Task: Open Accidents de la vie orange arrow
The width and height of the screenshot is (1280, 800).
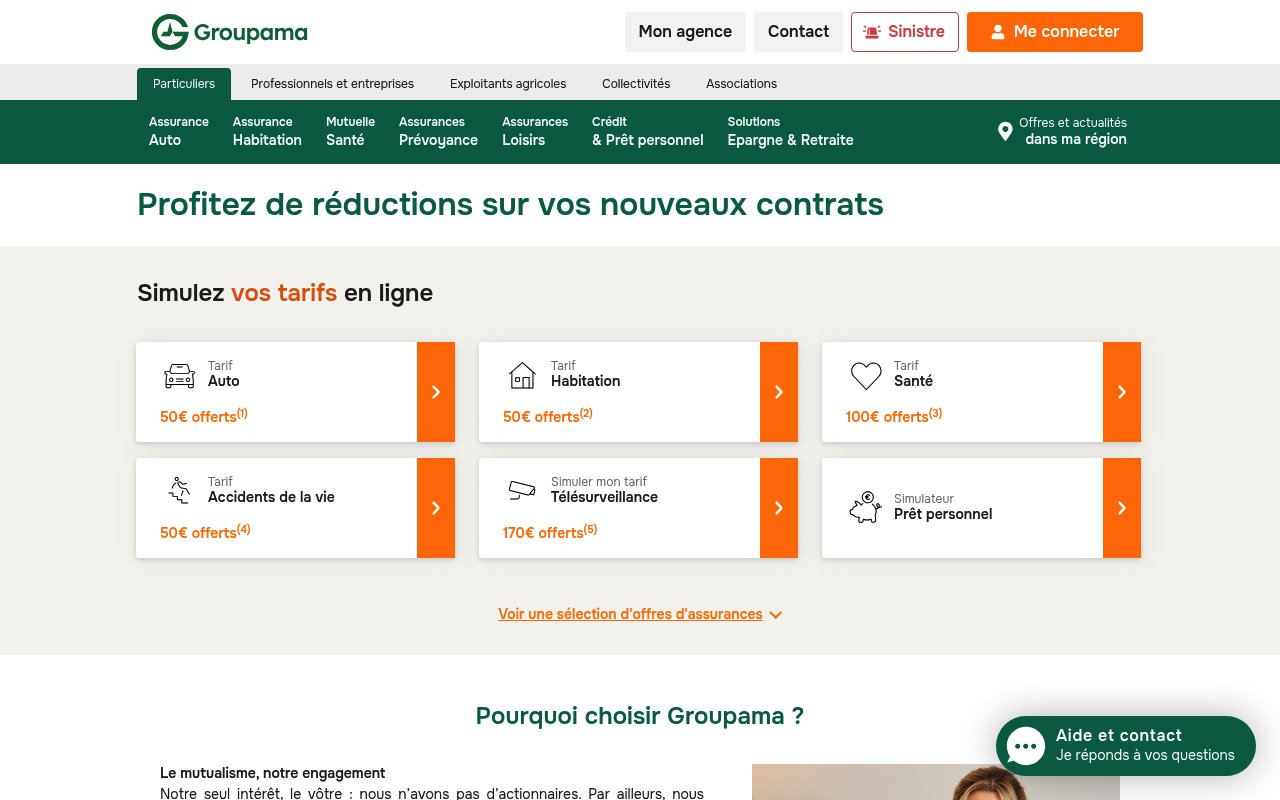Action: pos(436,508)
